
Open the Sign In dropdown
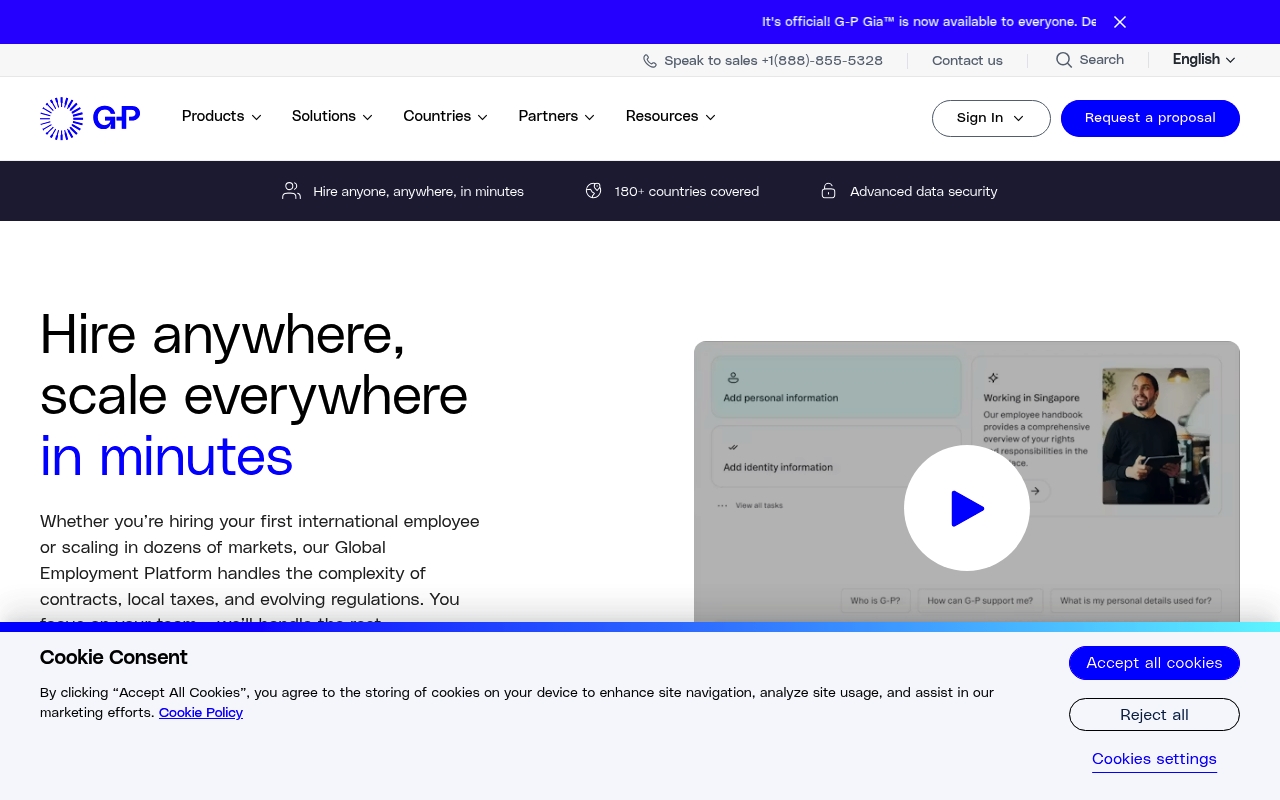(991, 118)
